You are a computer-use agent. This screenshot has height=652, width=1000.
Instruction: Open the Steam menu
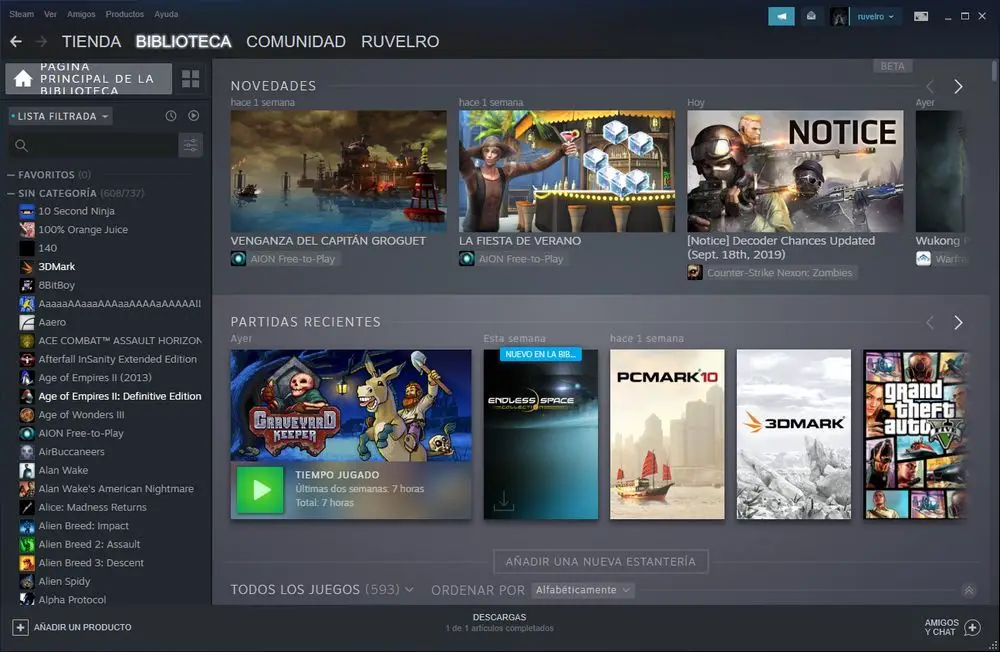click(21, 14)
